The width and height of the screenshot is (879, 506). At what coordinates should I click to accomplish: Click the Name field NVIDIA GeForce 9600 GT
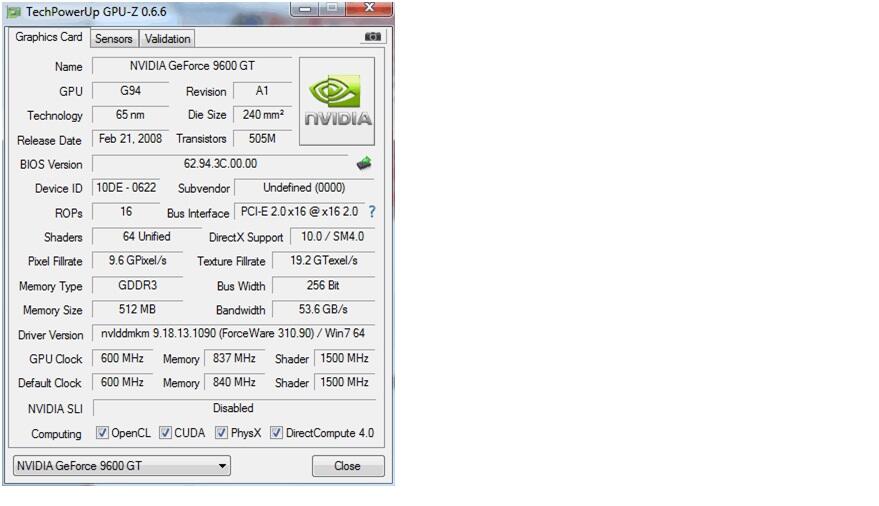tap(192, 66)
